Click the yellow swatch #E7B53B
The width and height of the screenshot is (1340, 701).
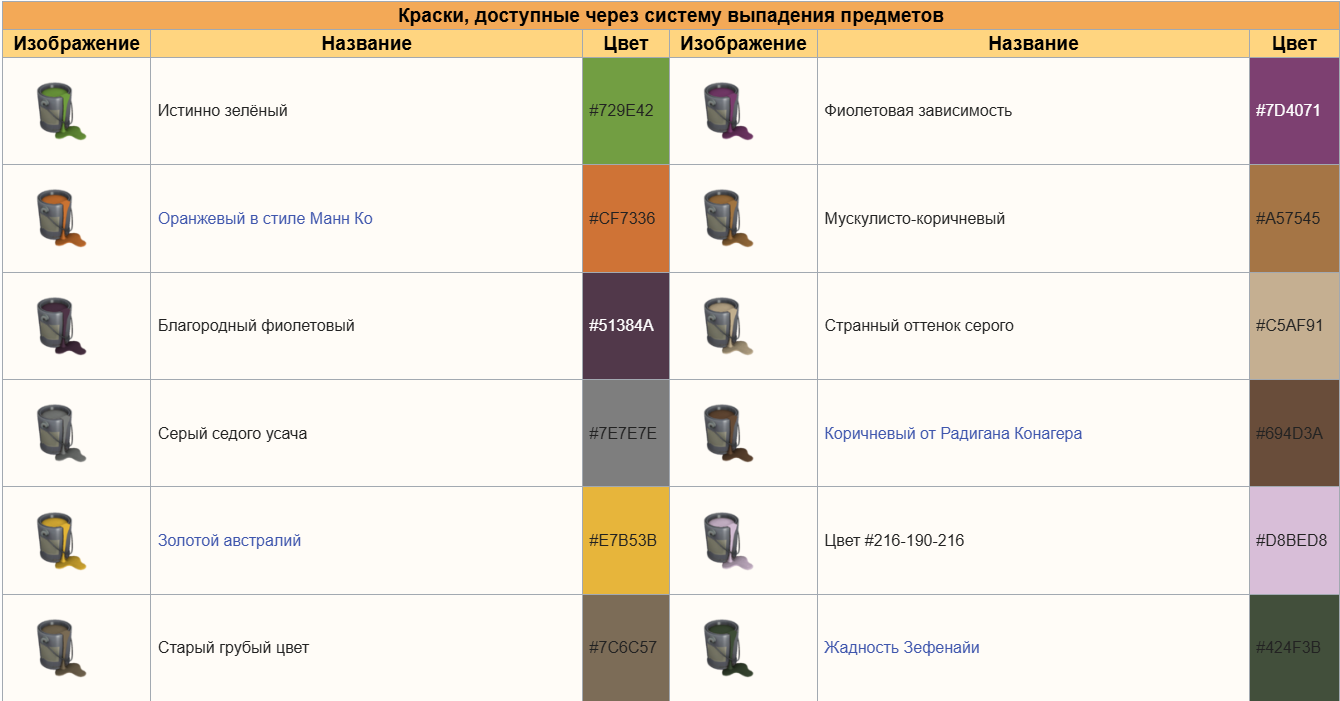[626, 541]
